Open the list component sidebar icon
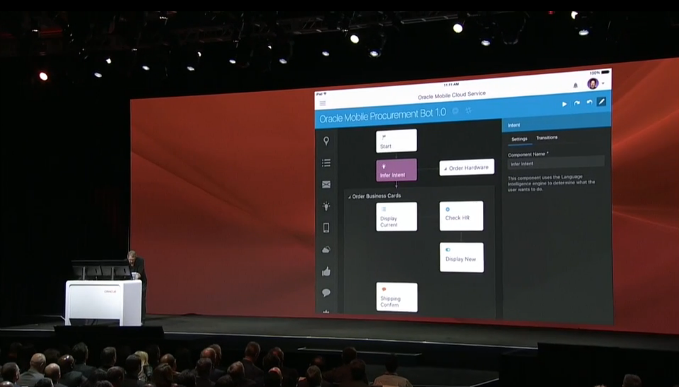 click(326, 163)
